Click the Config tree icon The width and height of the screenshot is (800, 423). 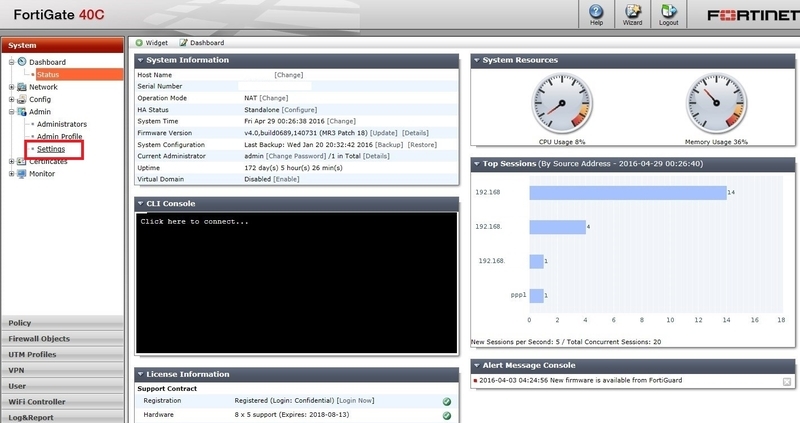coord(21,99)
